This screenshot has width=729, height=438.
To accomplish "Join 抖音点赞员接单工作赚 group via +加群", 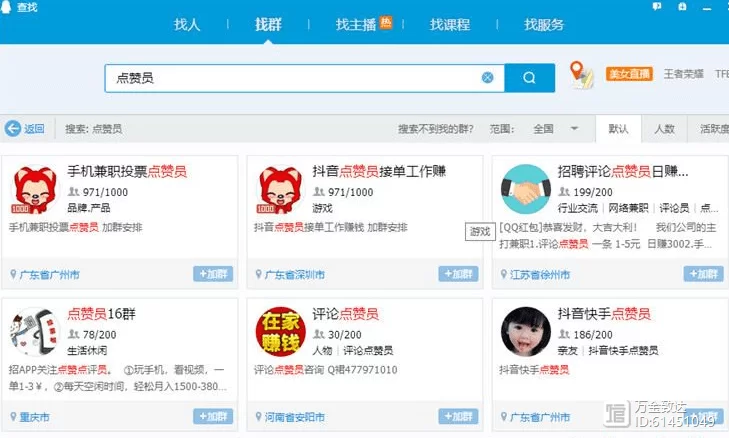I will 458,274.
